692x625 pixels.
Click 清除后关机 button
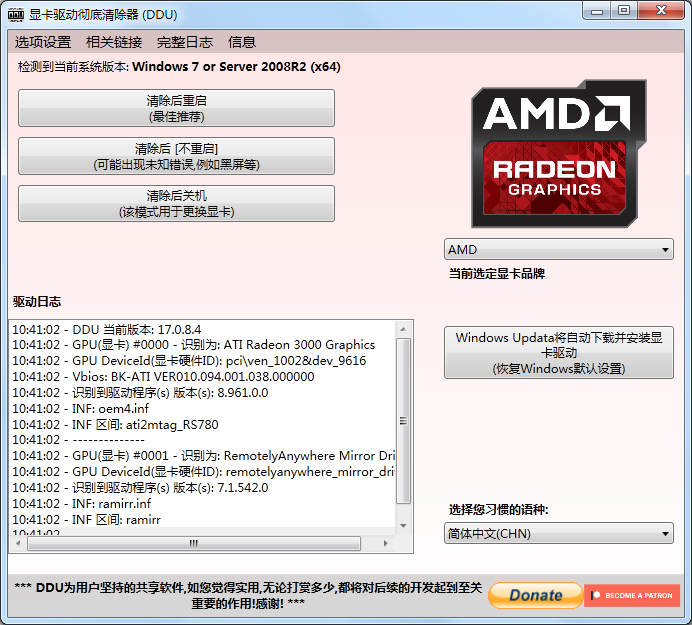pos(176,203)
